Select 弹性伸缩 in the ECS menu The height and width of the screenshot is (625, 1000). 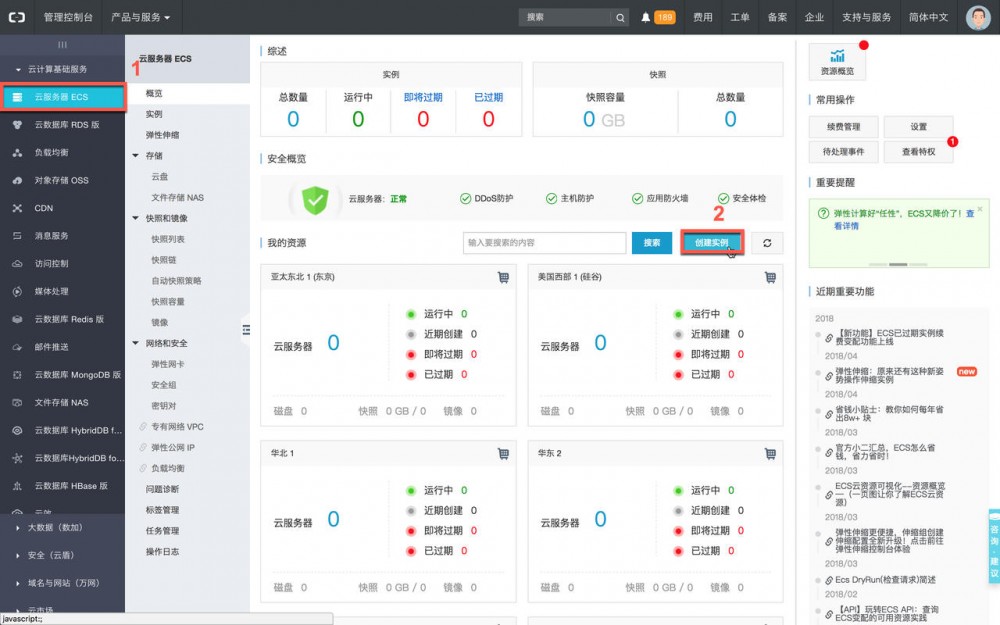[x=162, y=135]
